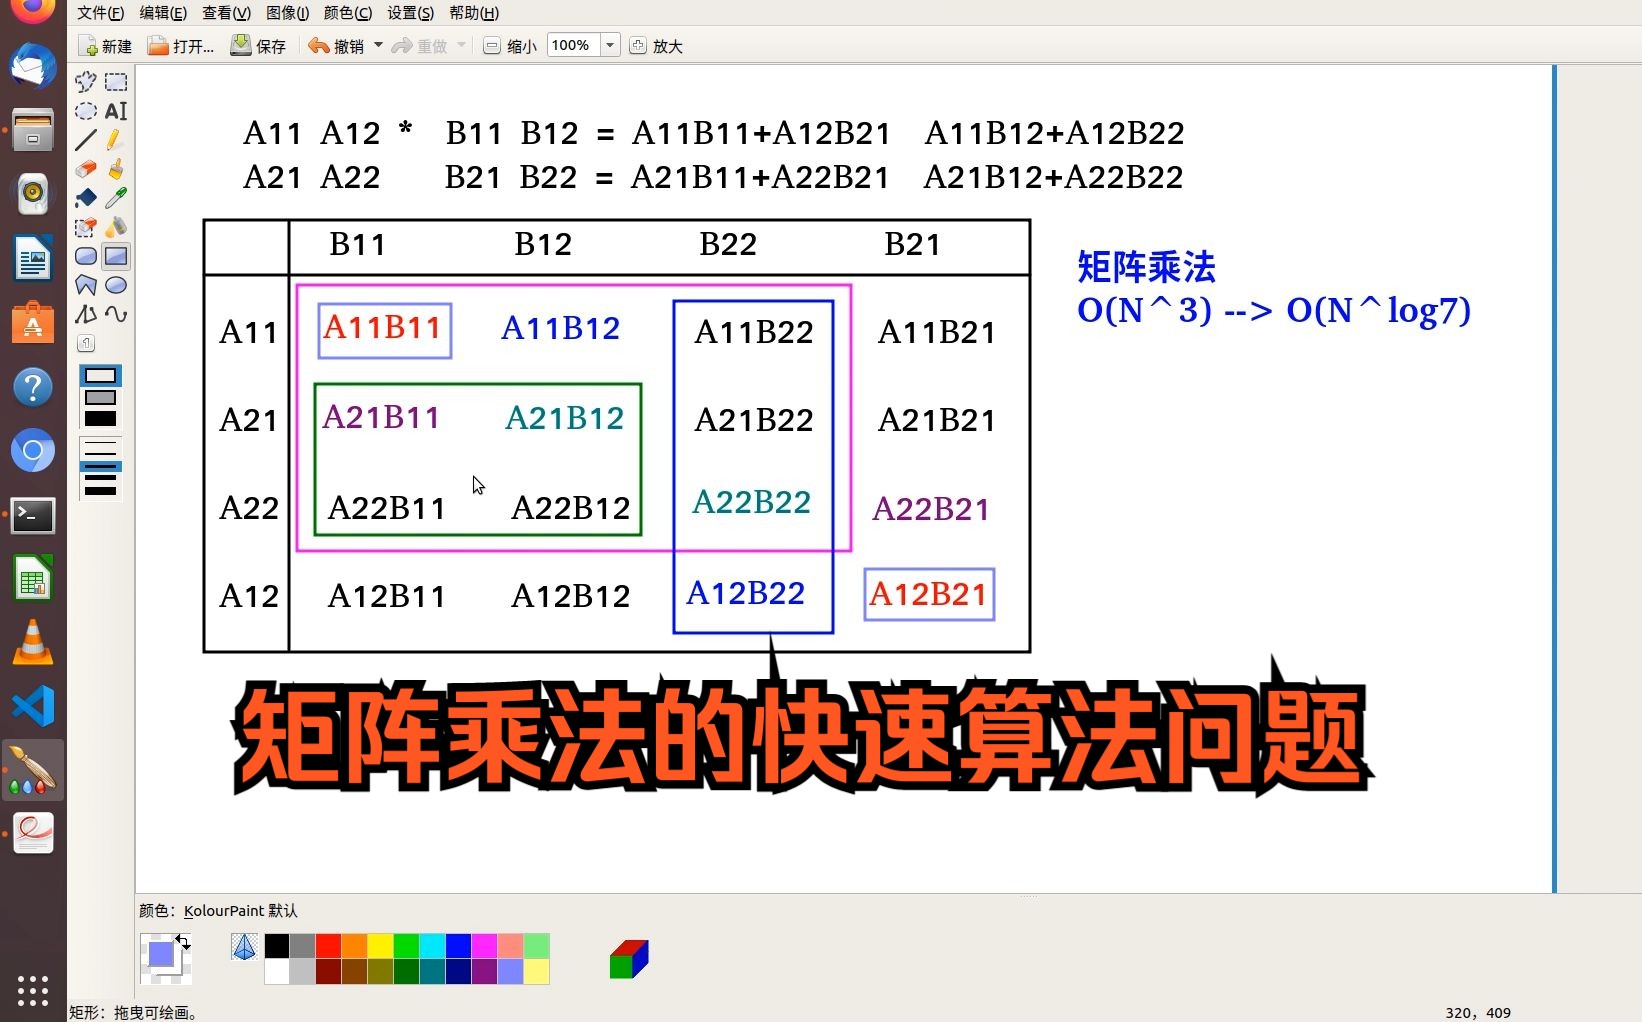Open the 编辑(E) menu
The height and width of the screenshot is (1022, 1642).
coord(163,13)
